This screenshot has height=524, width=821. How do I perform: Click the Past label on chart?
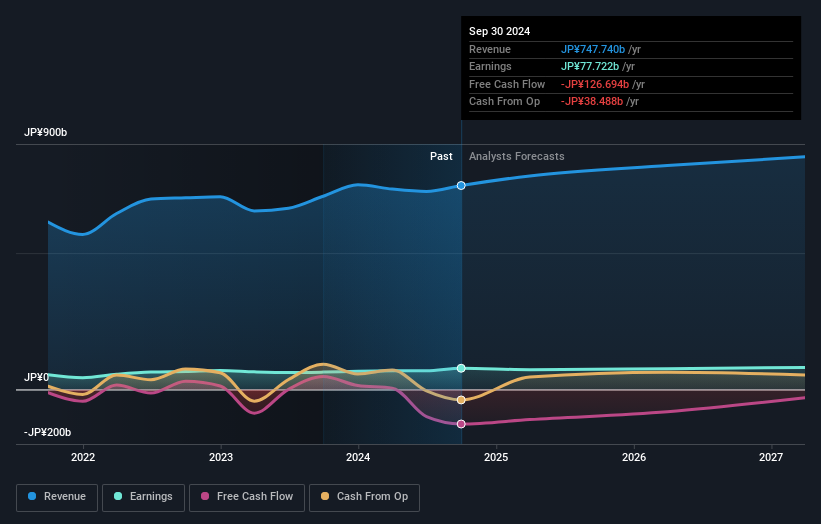click(x=441, y=157)
